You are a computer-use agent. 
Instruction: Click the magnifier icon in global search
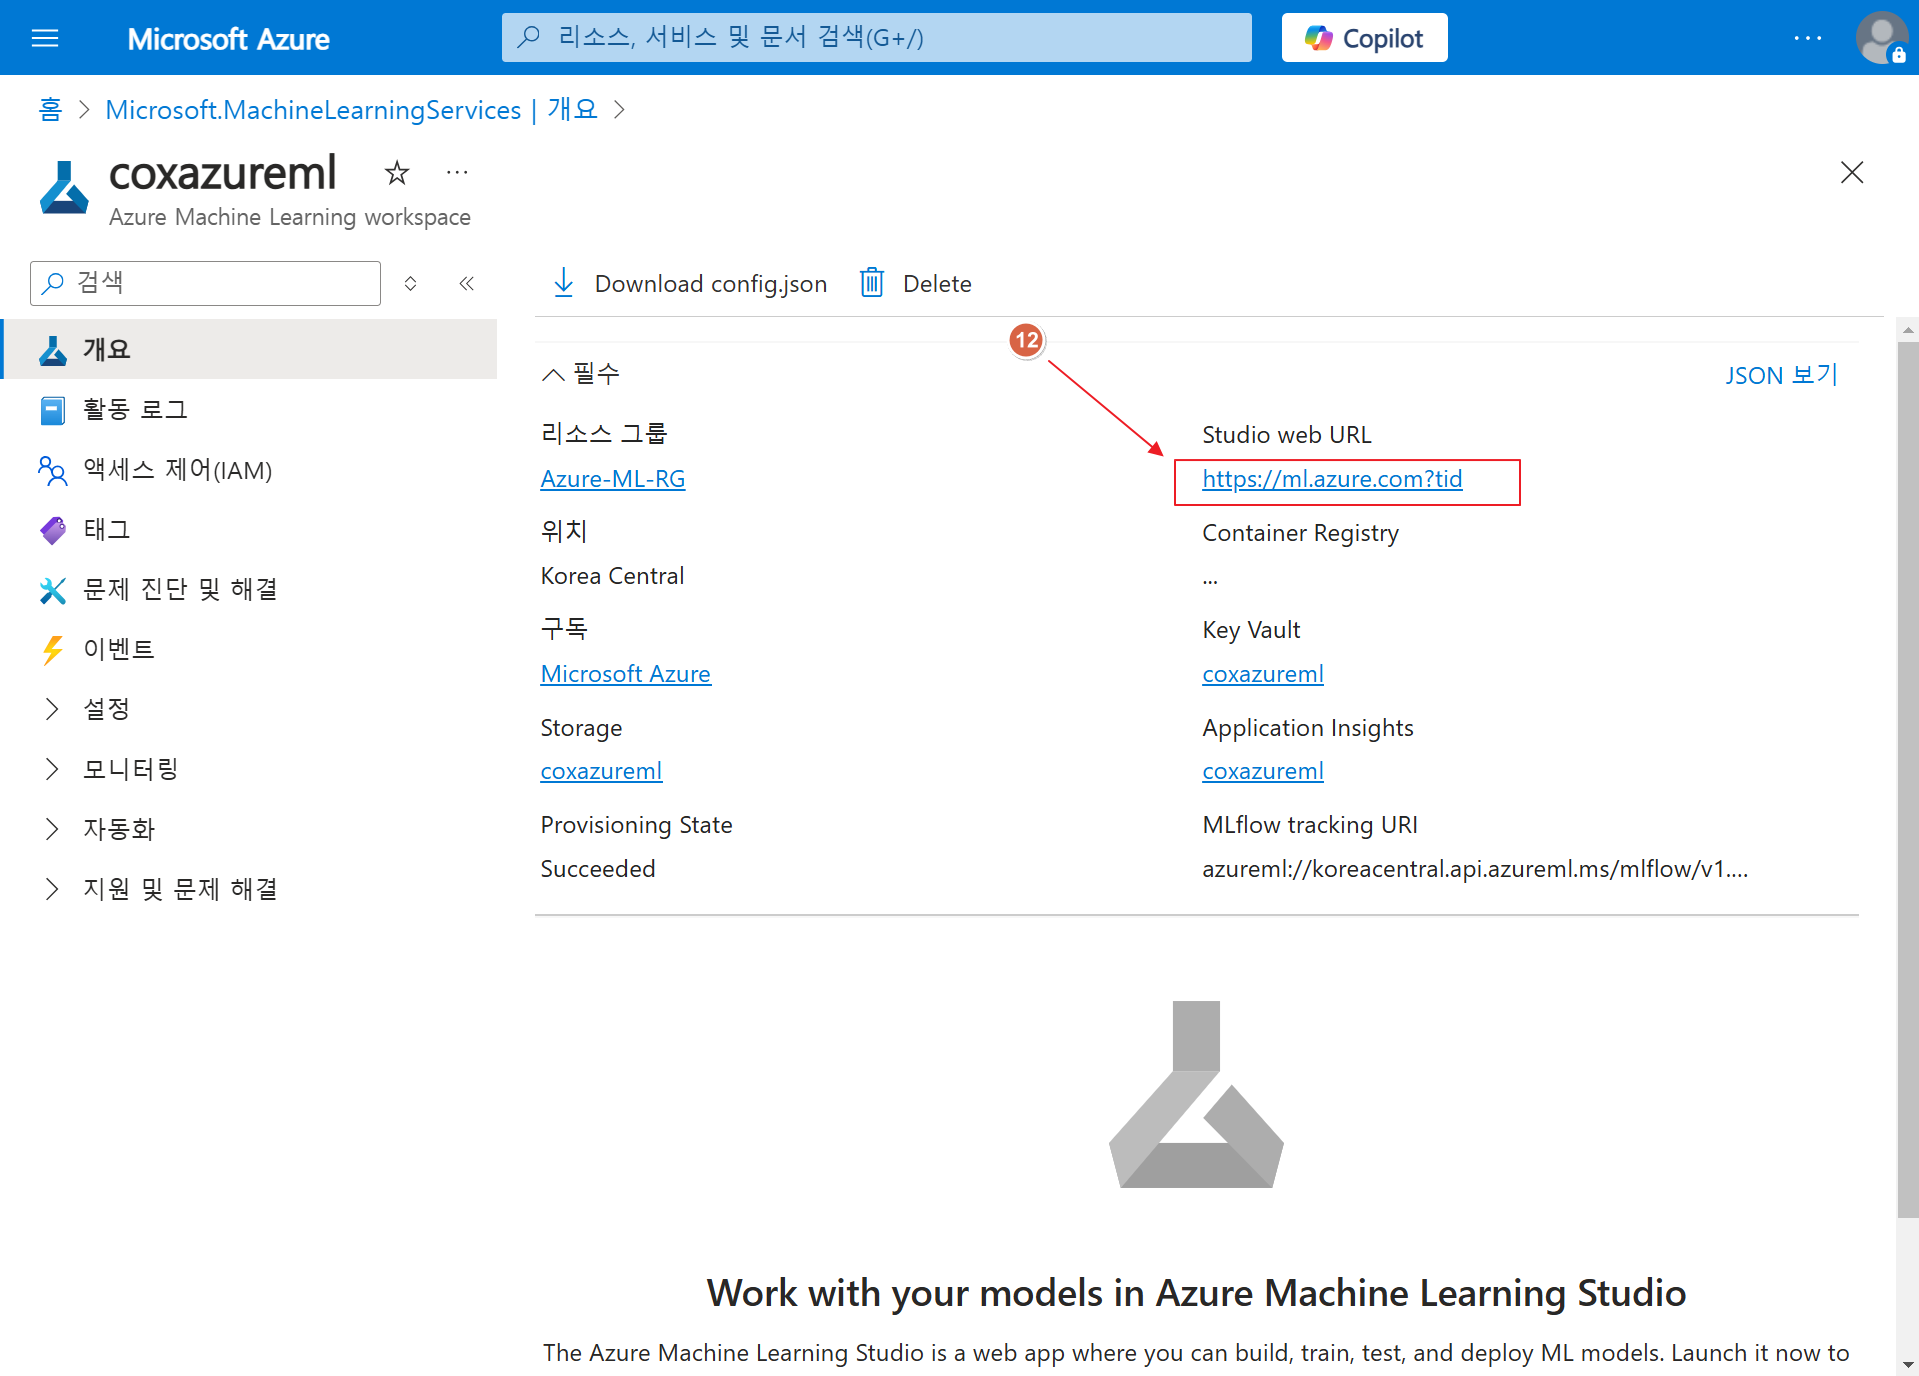point(529,37)
